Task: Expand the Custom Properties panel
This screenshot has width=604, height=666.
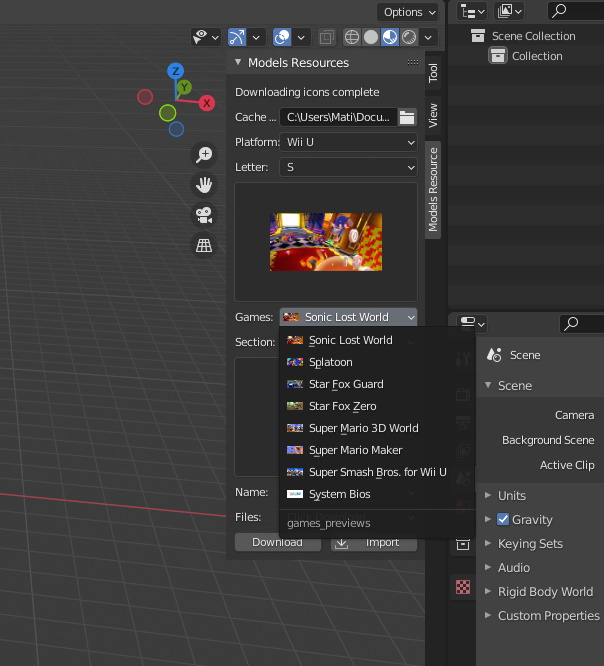Action: click(x=488, y=615)
